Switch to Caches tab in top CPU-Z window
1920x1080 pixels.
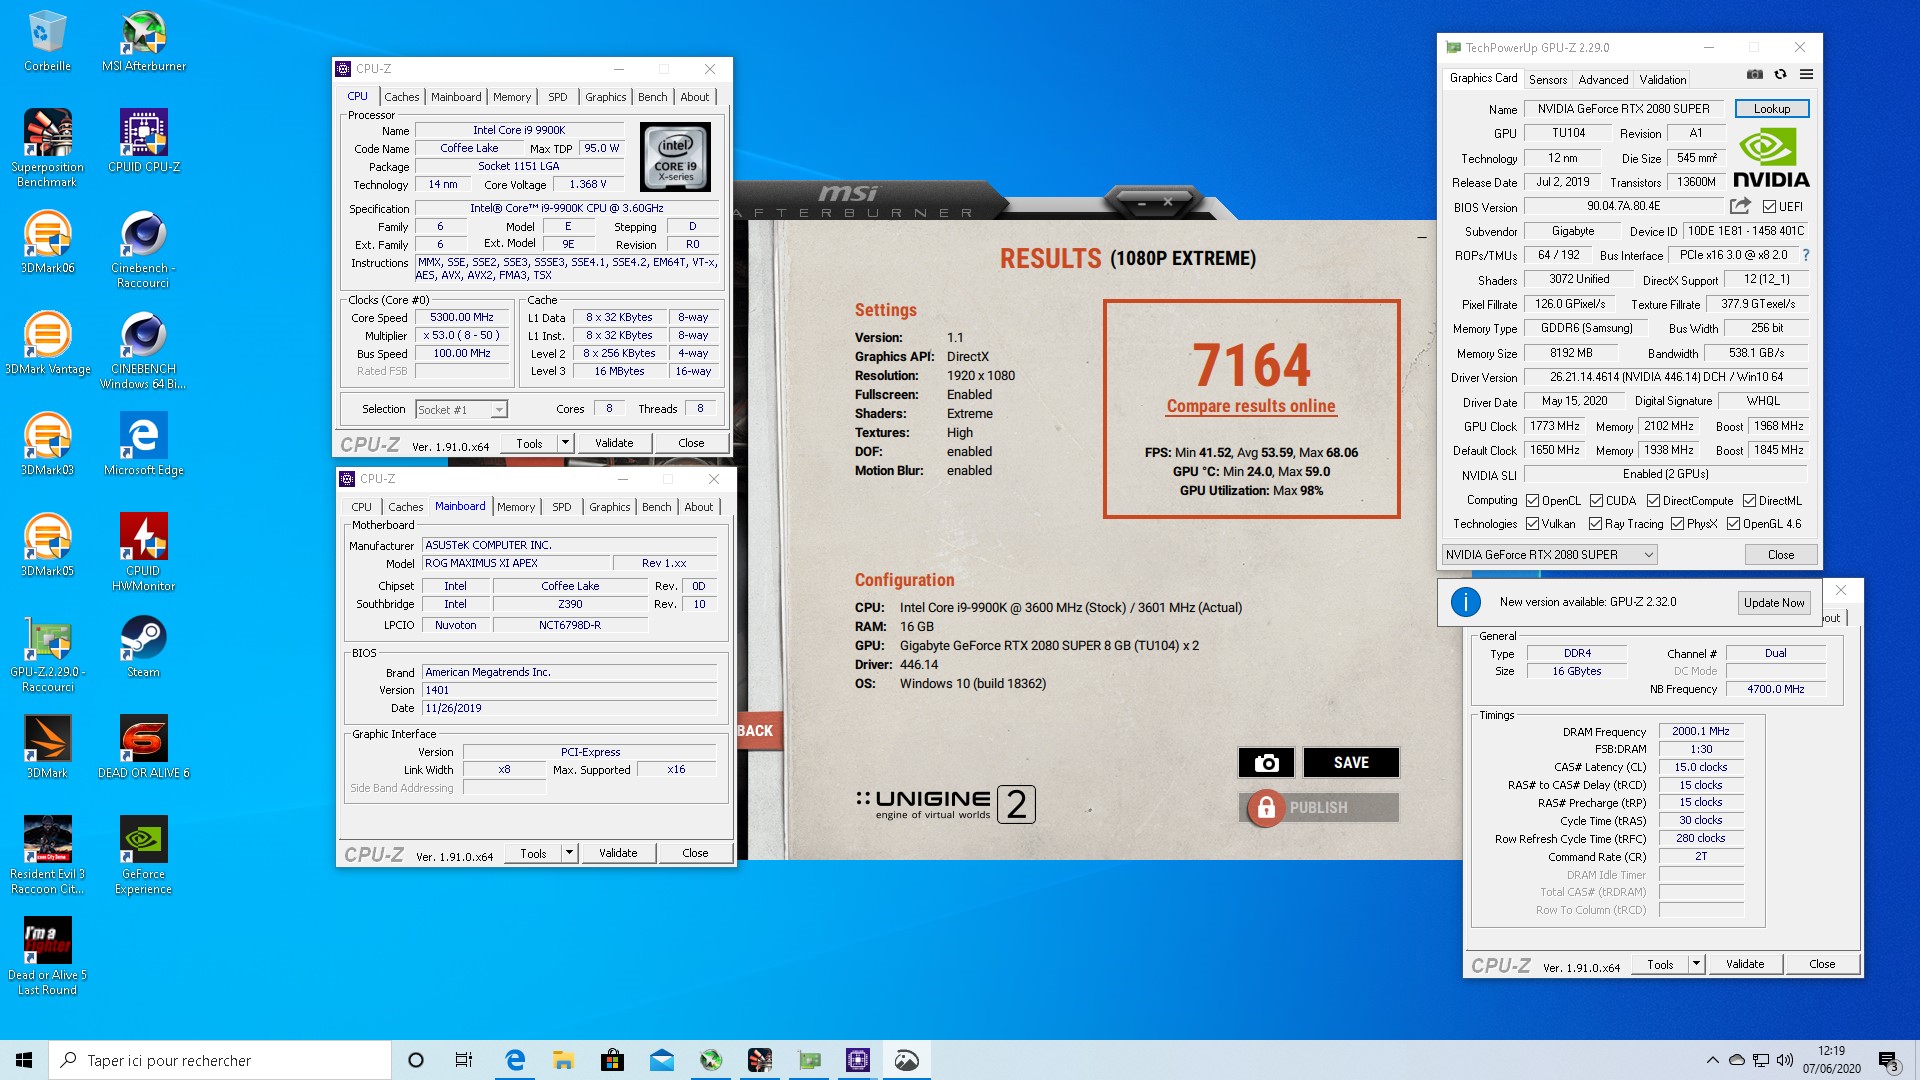[402, 97]
